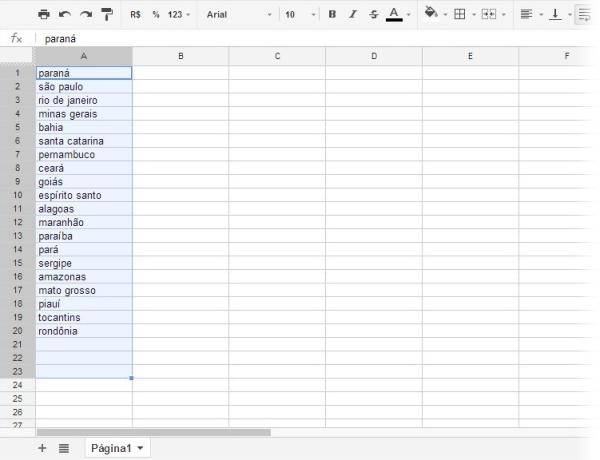Select cell containing santa catarina

coord(84,141)
